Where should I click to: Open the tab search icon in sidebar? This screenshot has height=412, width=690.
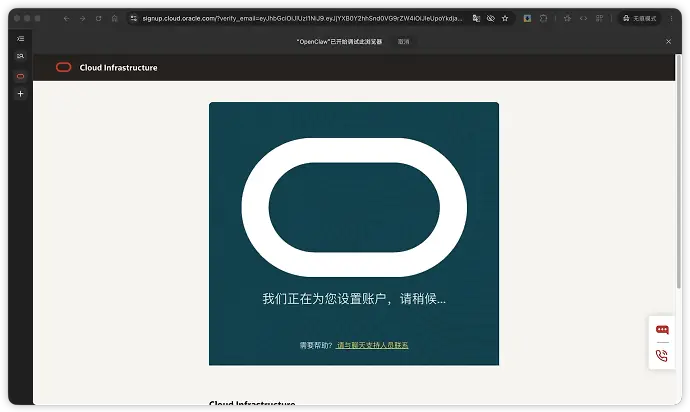click(x=20, y=56)
